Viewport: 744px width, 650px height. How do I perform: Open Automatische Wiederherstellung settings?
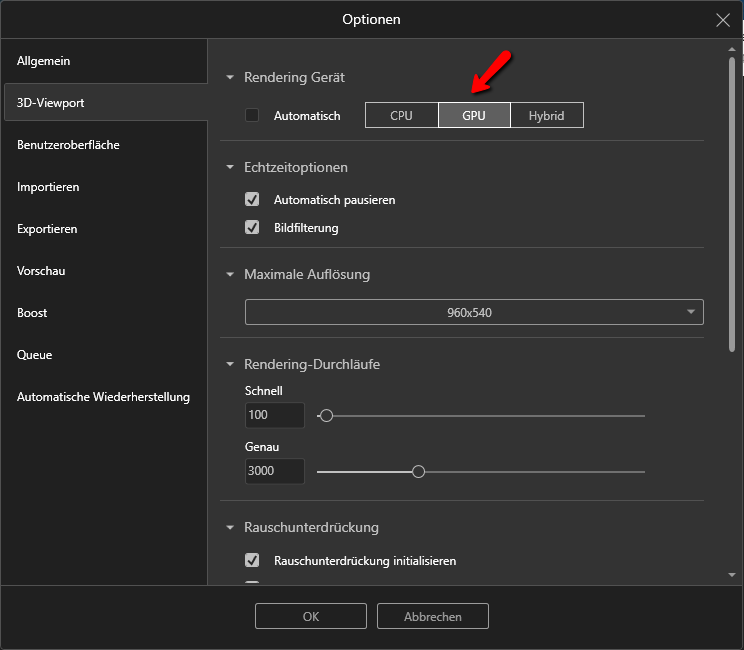click(103, 397)
